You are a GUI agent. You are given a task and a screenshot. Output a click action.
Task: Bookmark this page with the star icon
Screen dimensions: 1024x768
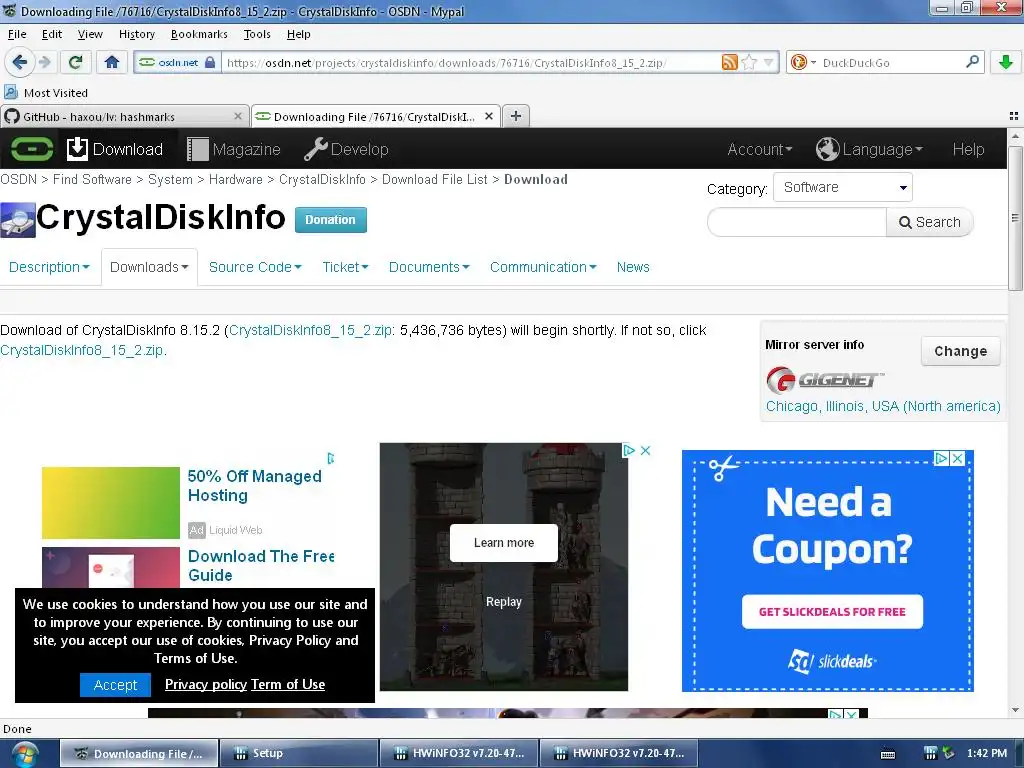[x=749, y=63]
